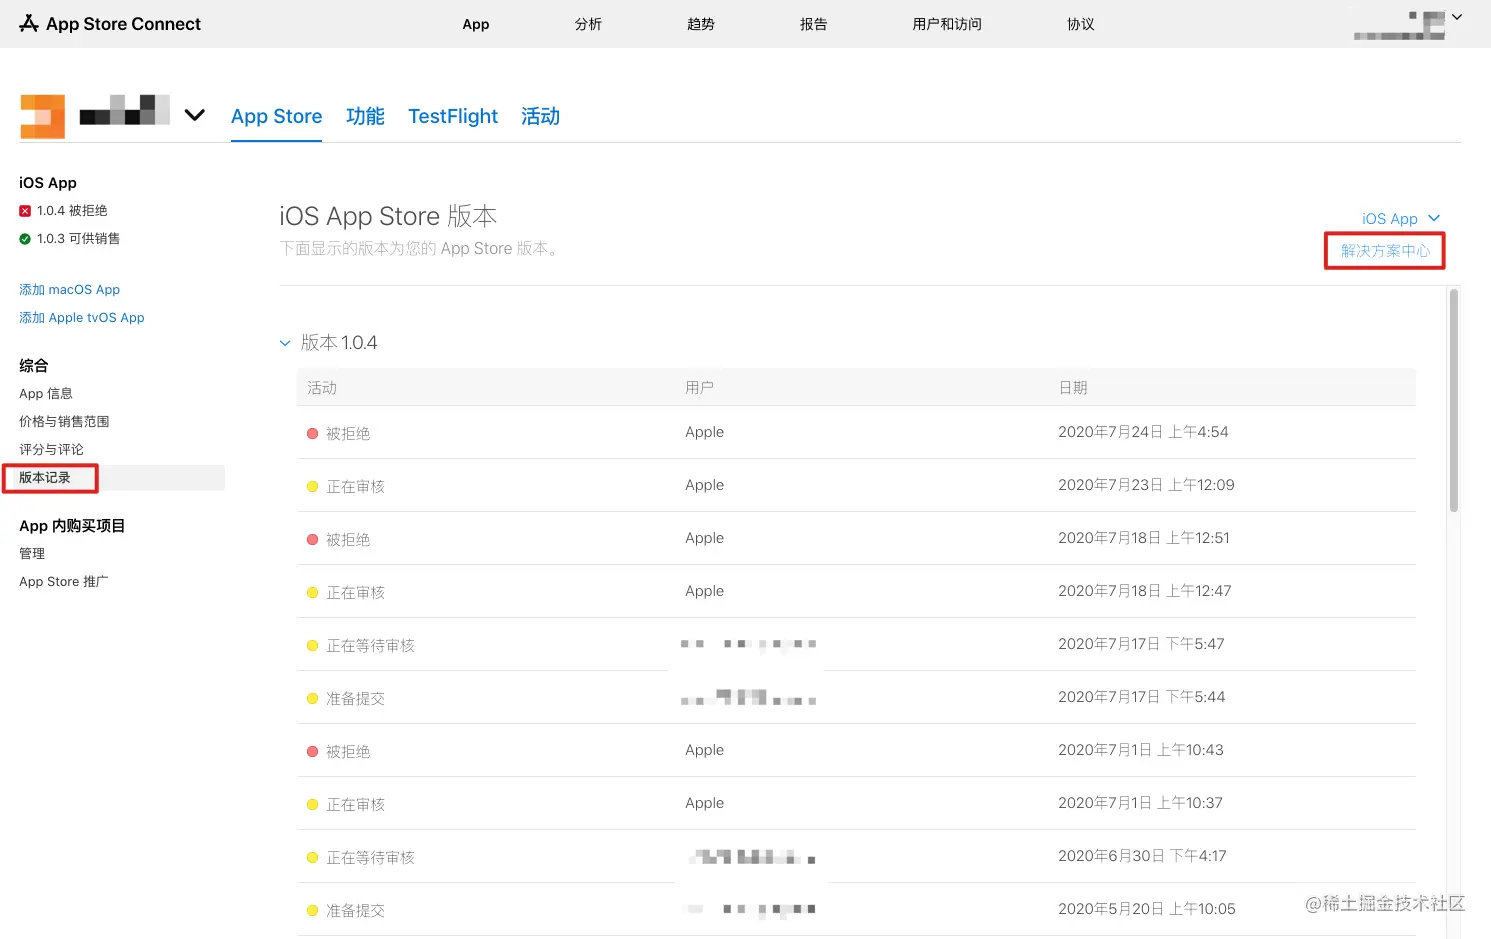Select version 1.0.3 可供销售 in sidebar
Image resolution: width=1491 pixels, height=939 pixels.
pos(78,239)
